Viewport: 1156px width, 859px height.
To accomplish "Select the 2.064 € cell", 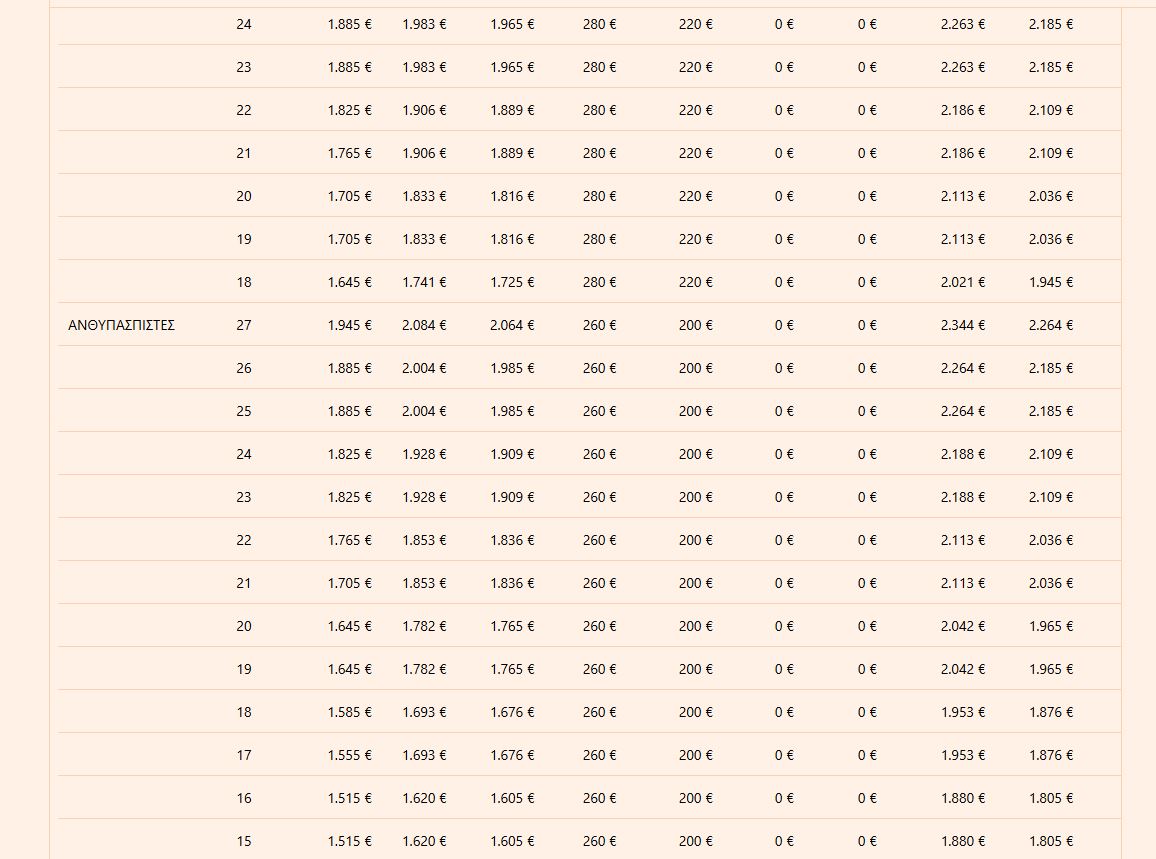I will (512, 325).
